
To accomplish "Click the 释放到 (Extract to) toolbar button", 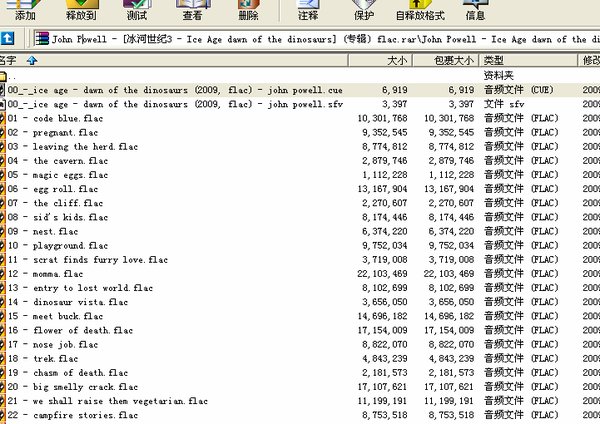I will tap(81, 10).
